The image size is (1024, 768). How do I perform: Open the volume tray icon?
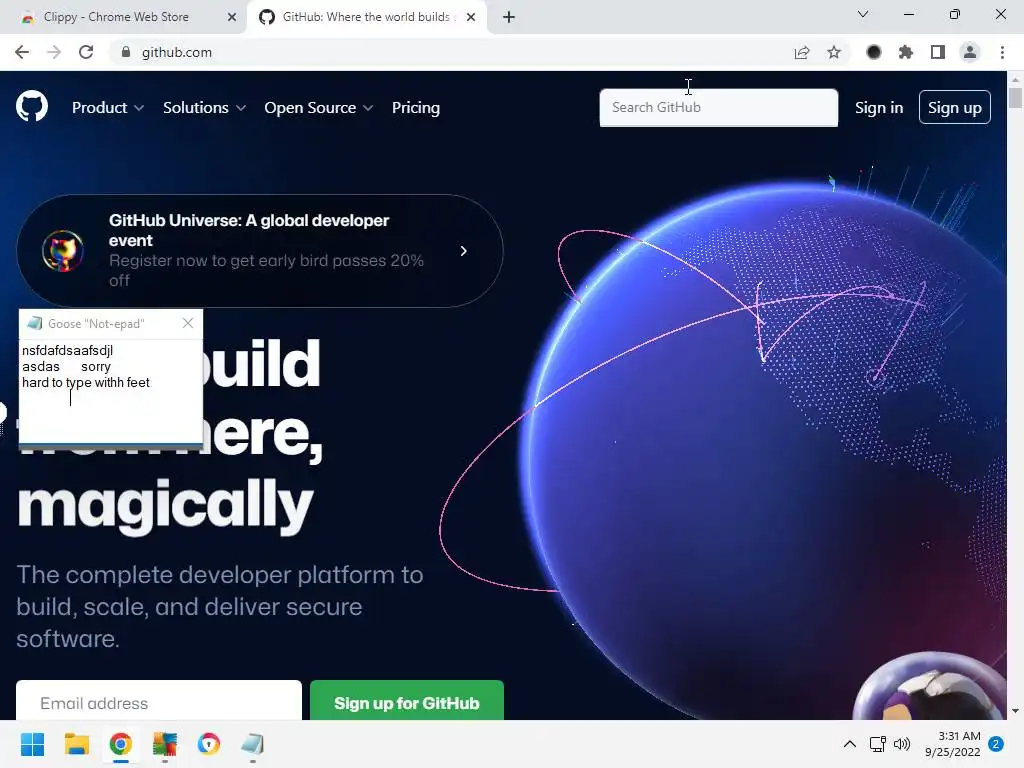click(902, 744)
